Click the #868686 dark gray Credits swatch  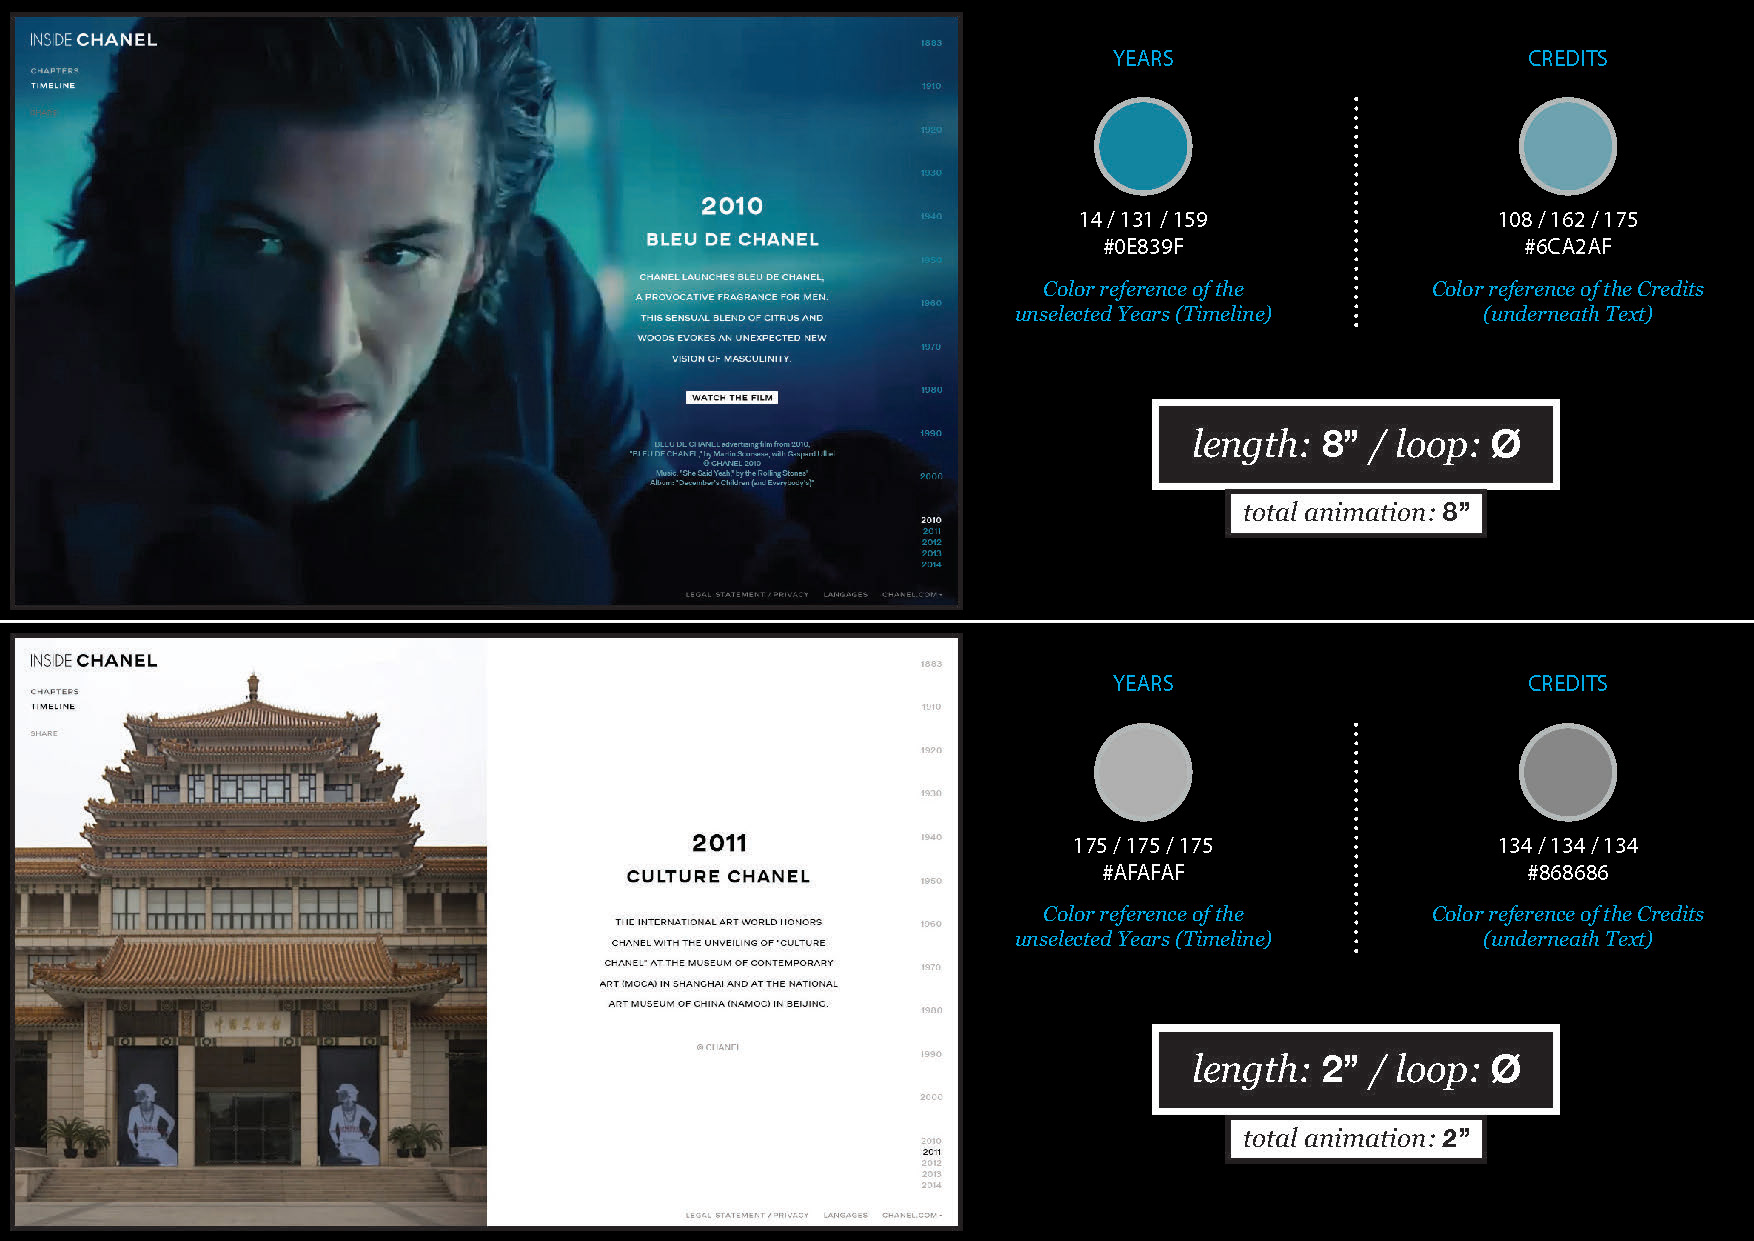[1568, 772]
